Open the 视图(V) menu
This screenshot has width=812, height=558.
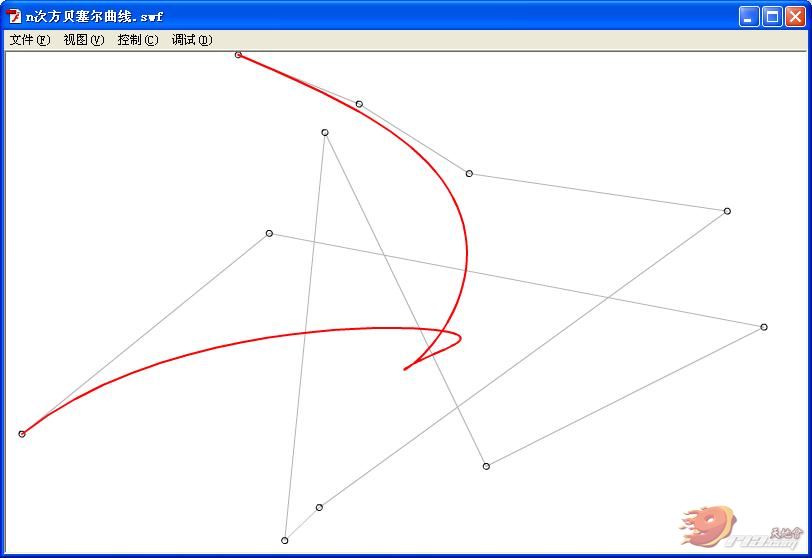point(84,40)
